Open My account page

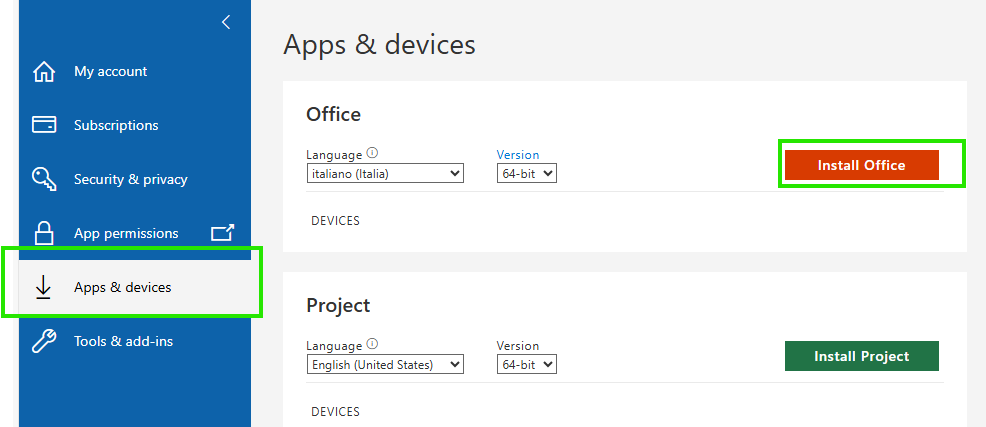click(111, 72)
